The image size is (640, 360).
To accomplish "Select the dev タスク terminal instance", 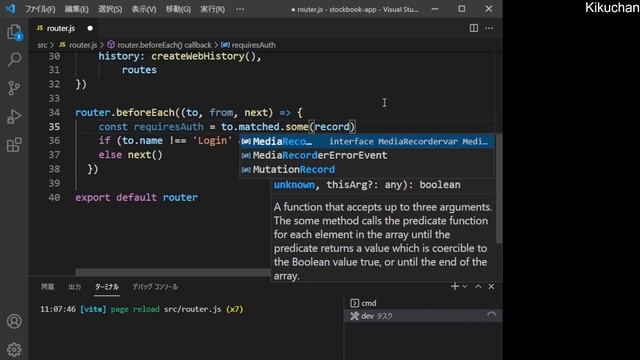I will click(423, 316).
